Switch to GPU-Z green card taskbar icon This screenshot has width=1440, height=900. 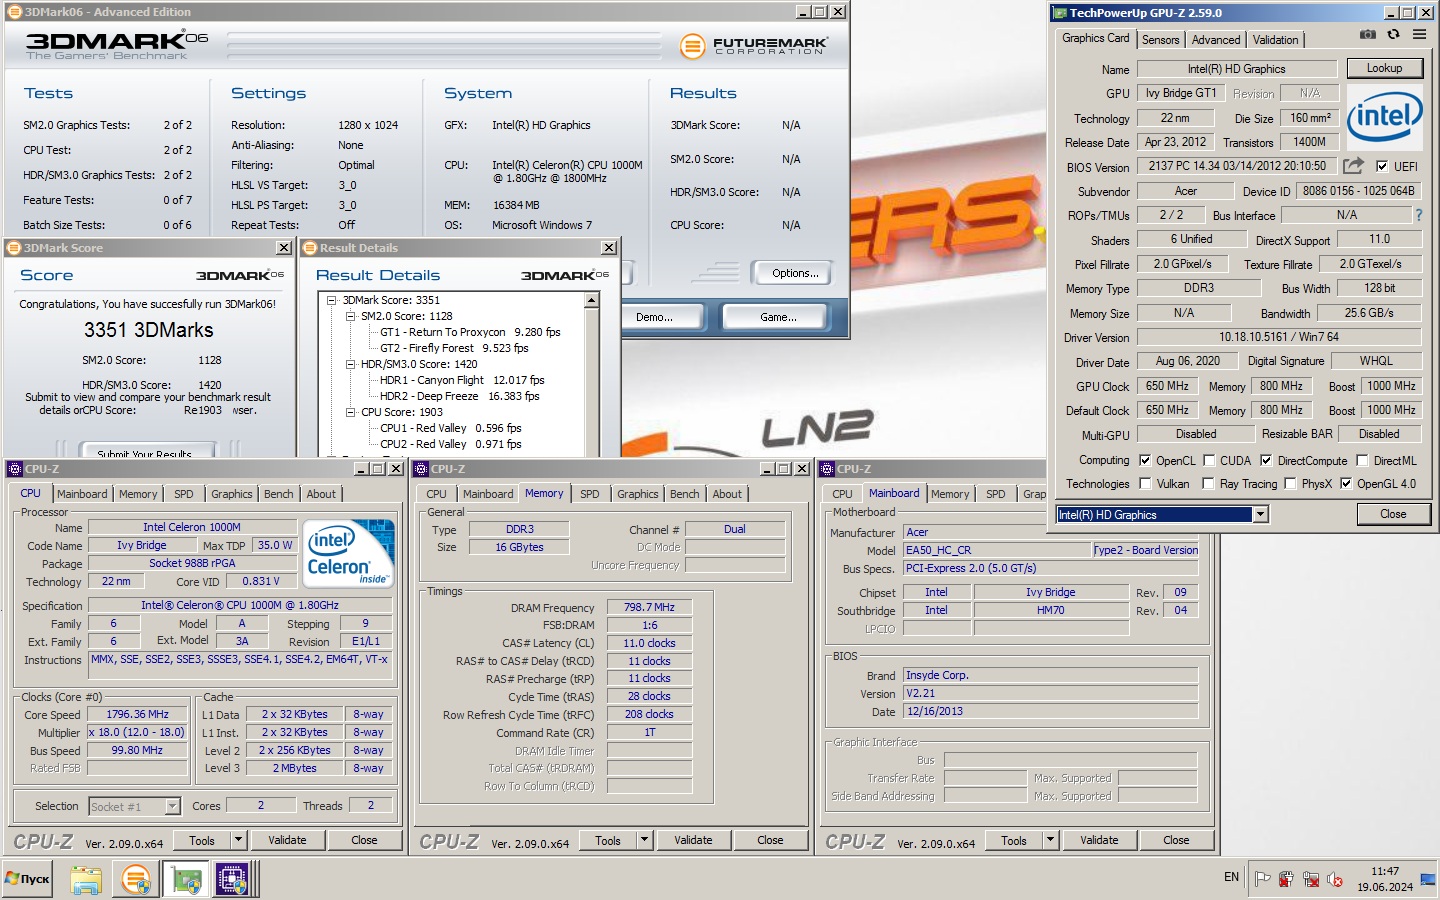coord(186,880)
